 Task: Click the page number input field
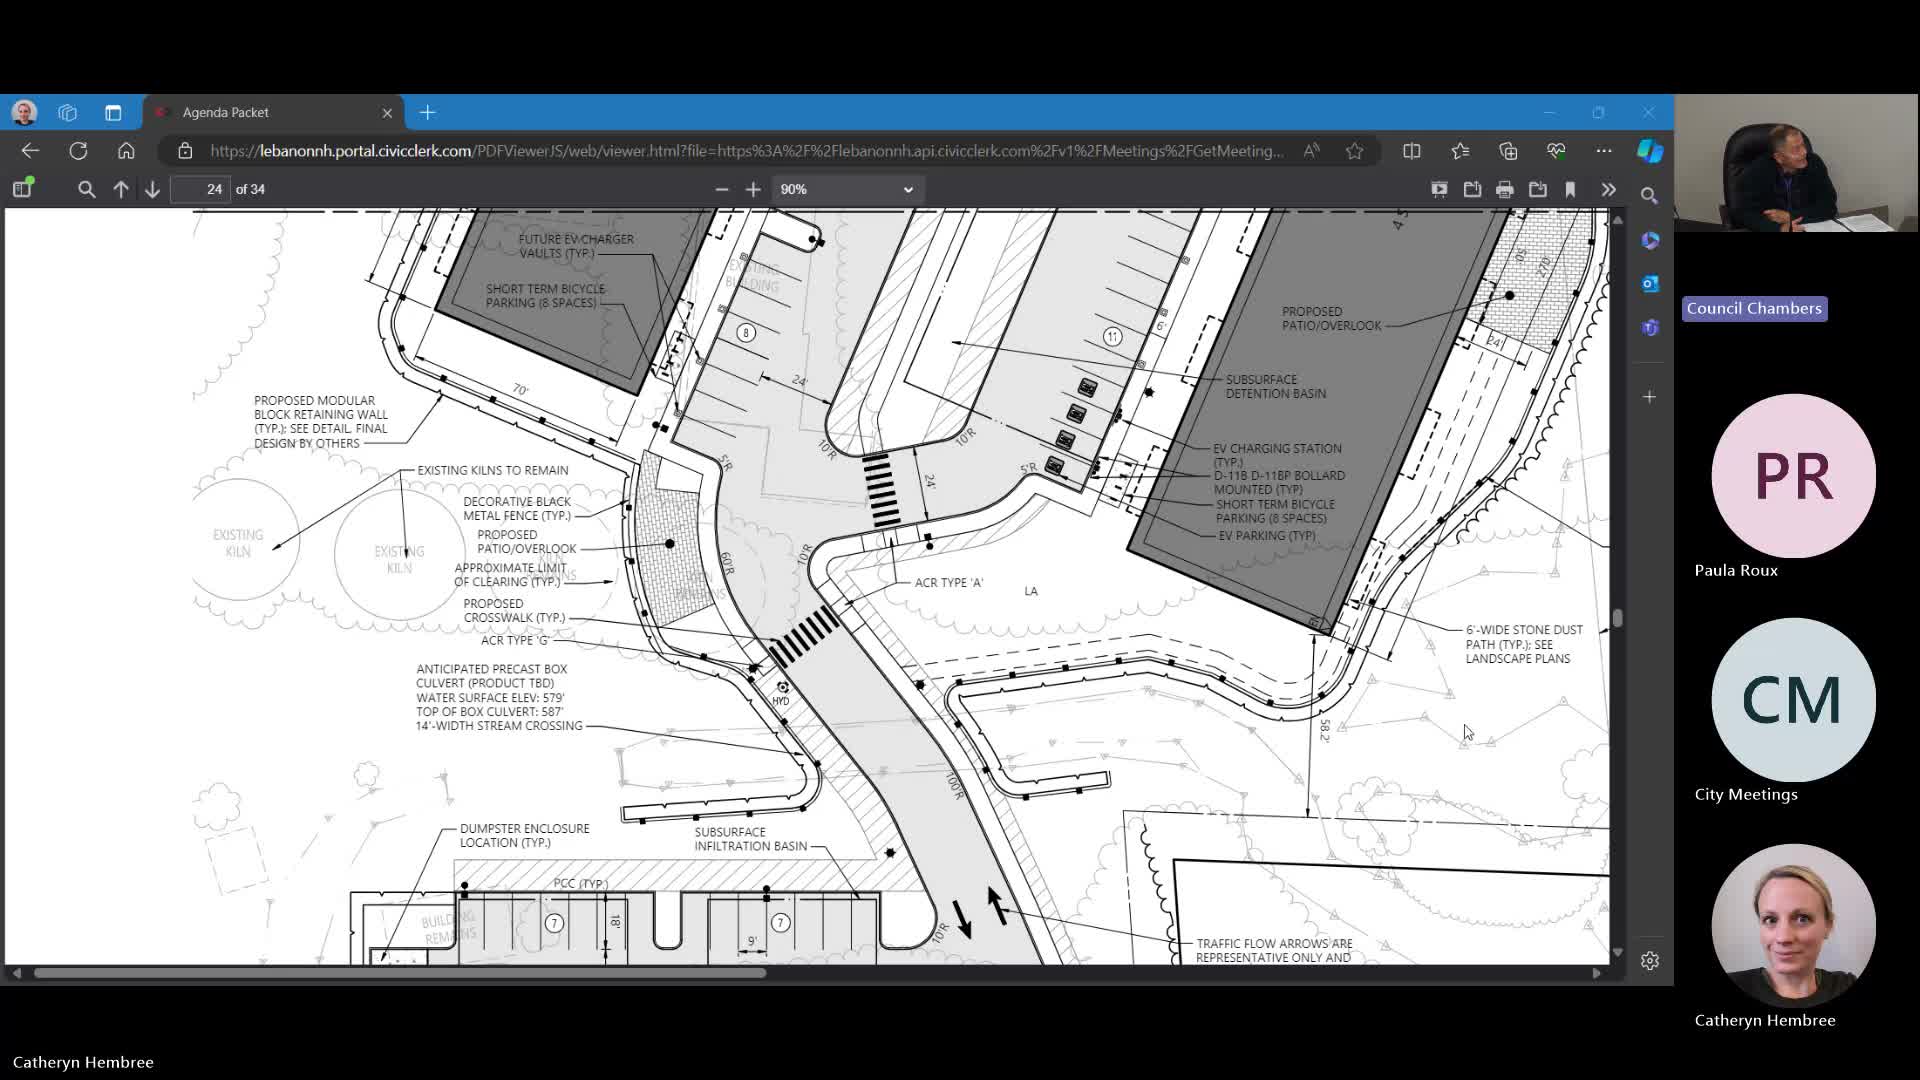(200, 188)
